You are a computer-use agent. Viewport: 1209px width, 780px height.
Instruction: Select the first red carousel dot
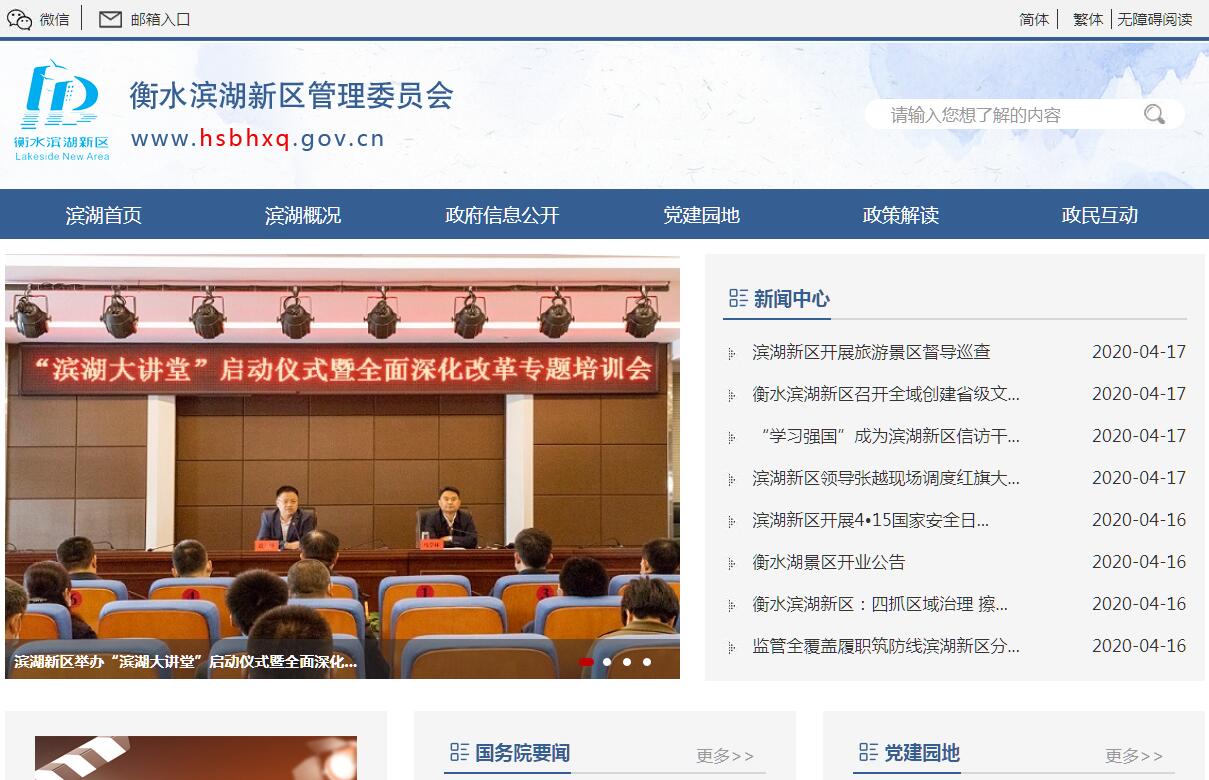586,661
